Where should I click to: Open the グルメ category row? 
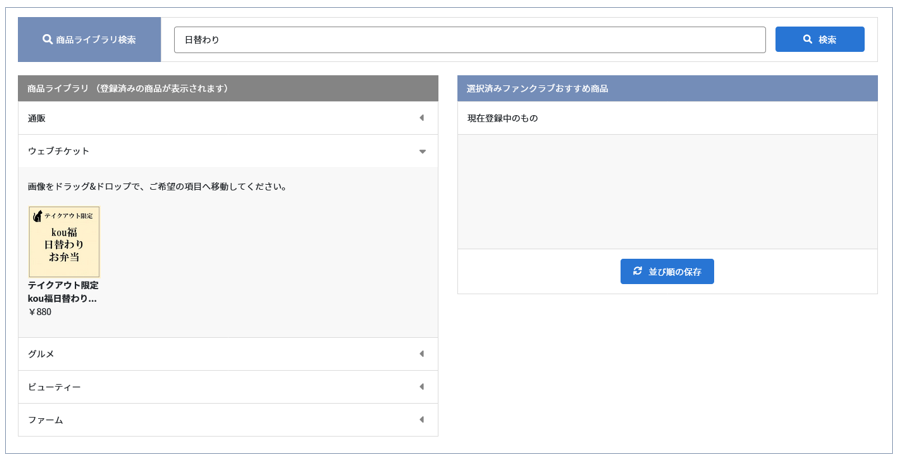pos(228,354)
